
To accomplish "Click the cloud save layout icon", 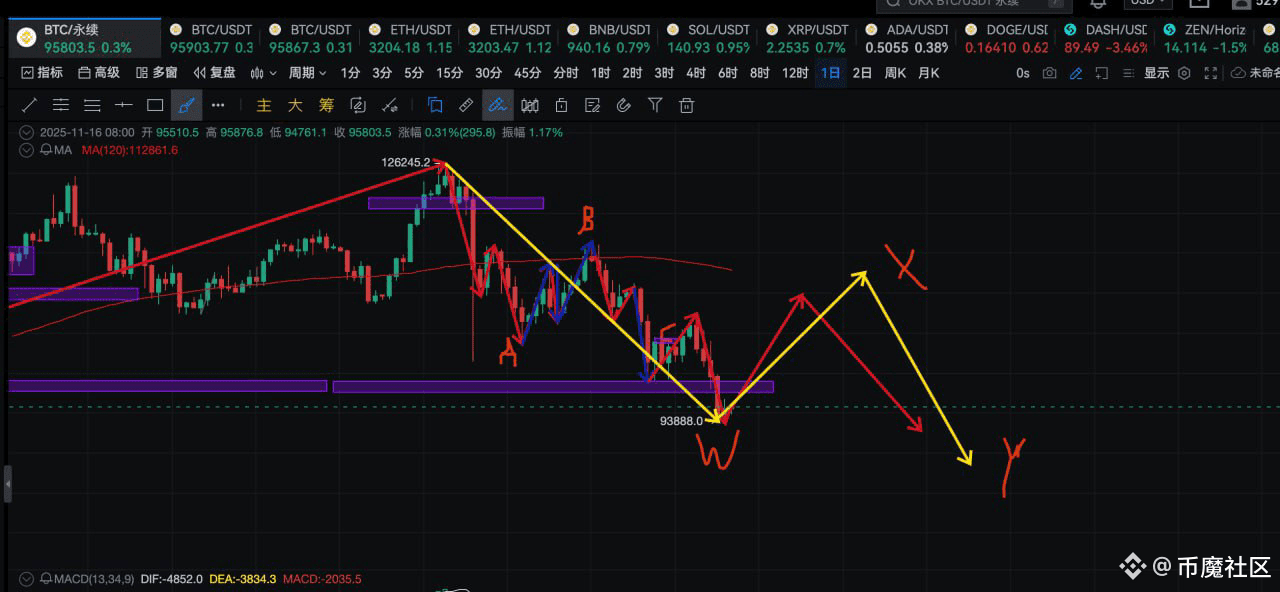I will click(1238, 72).
